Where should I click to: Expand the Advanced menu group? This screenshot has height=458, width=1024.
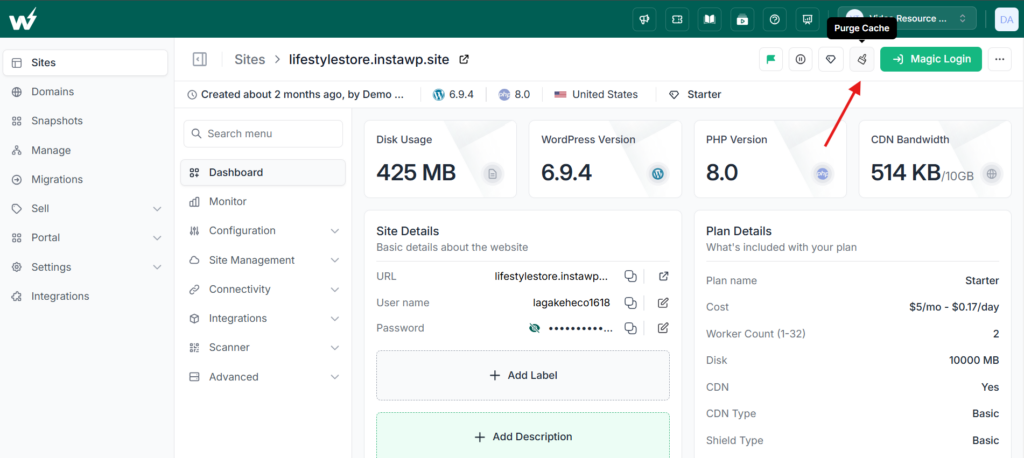tap(335, 377)
